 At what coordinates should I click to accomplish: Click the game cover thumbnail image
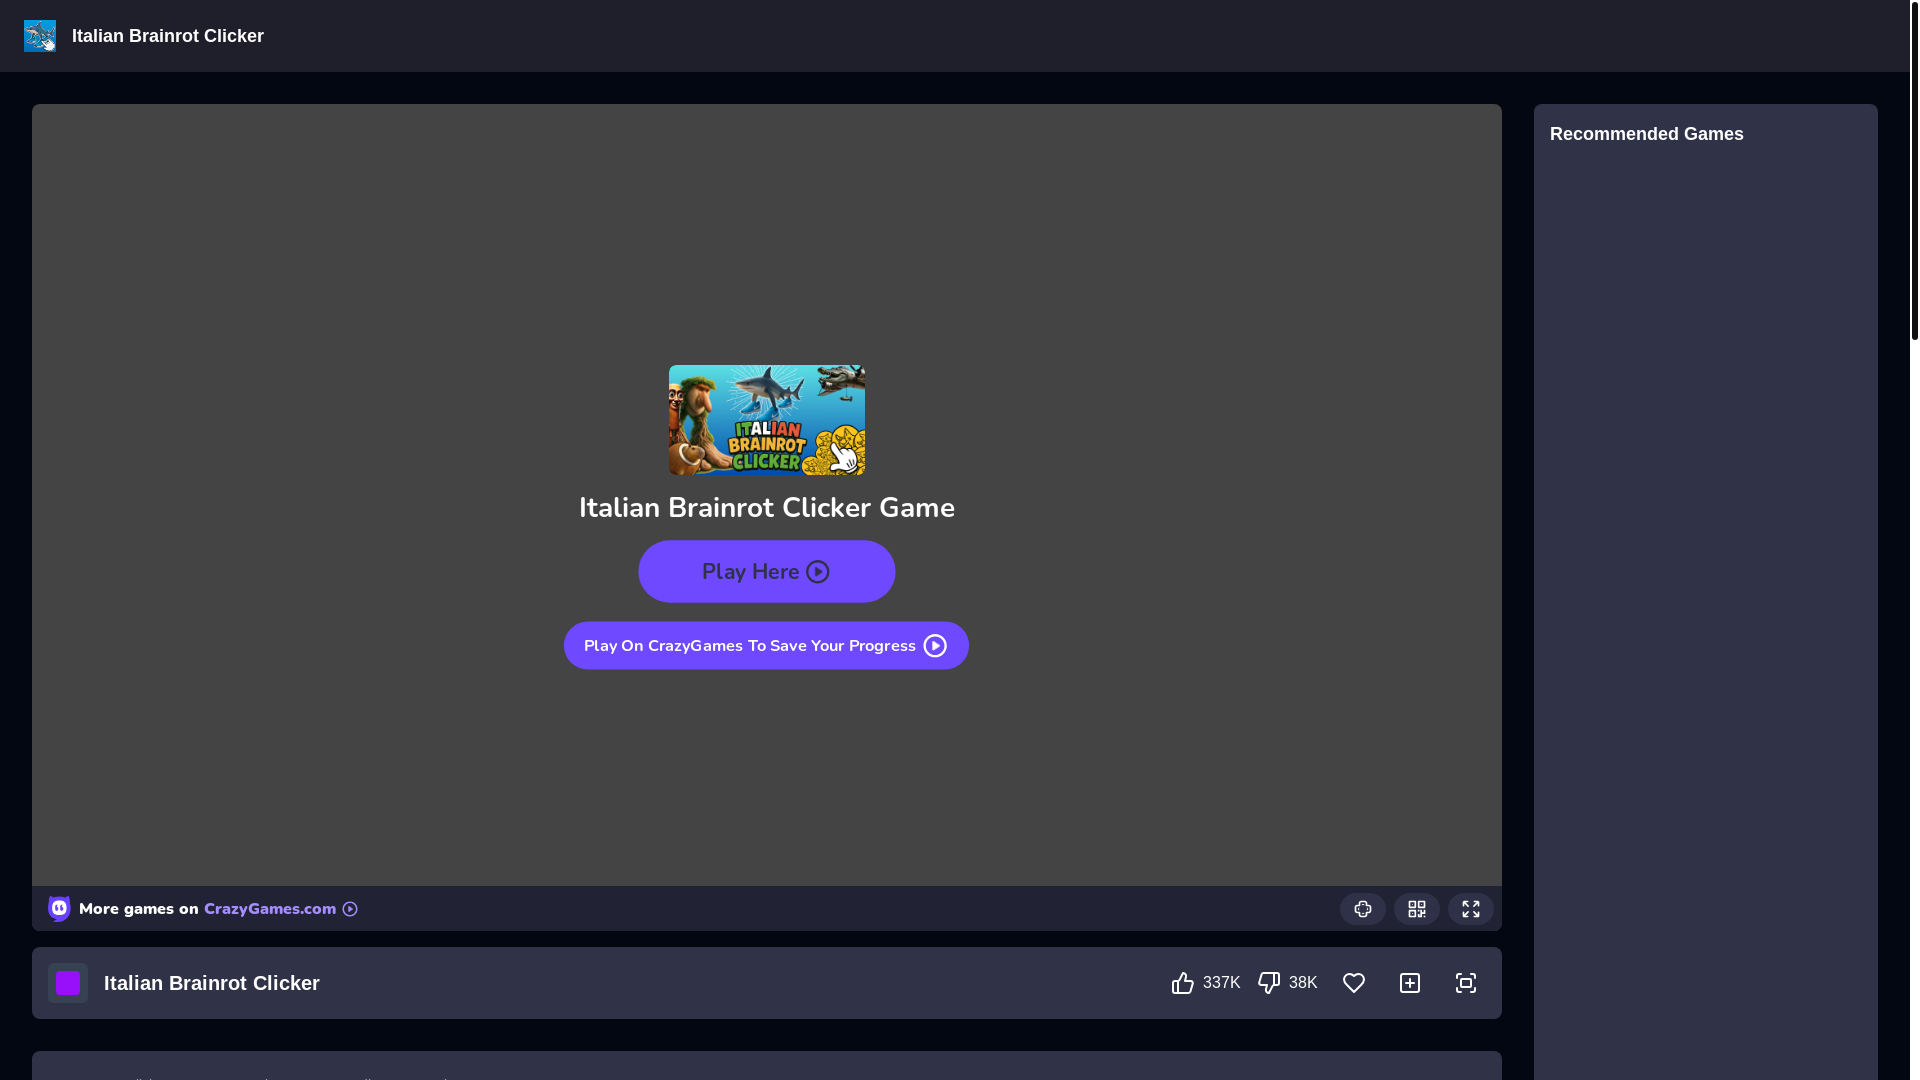pos(767,420)
